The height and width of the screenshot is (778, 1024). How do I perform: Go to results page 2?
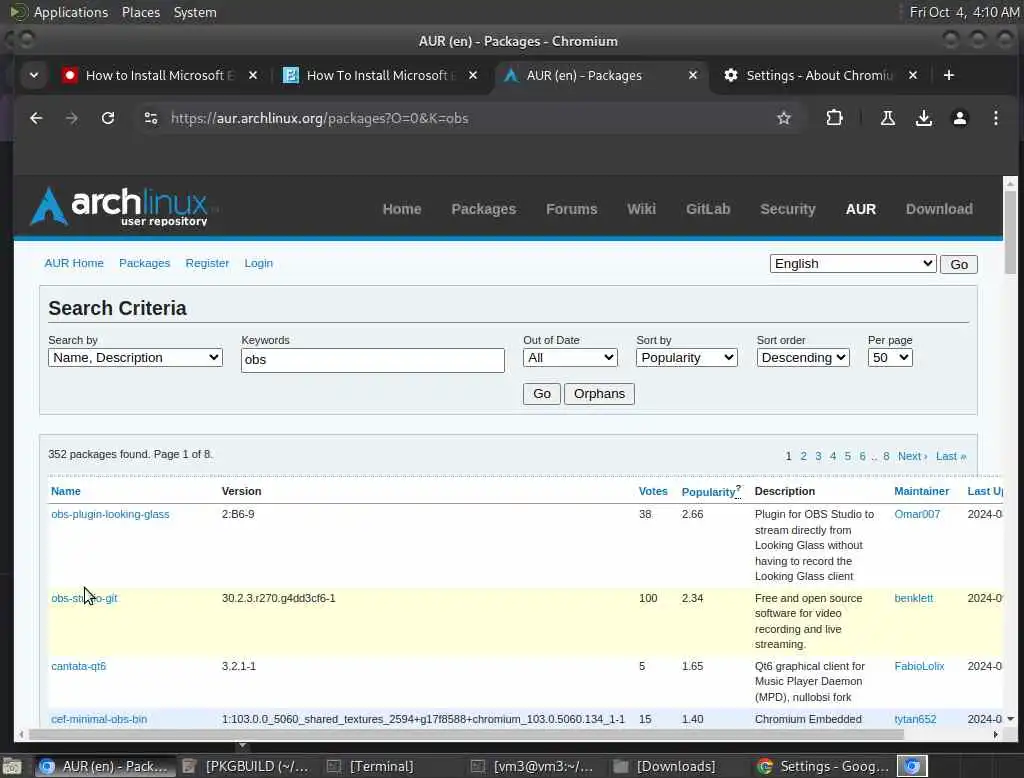coord(803,456)
